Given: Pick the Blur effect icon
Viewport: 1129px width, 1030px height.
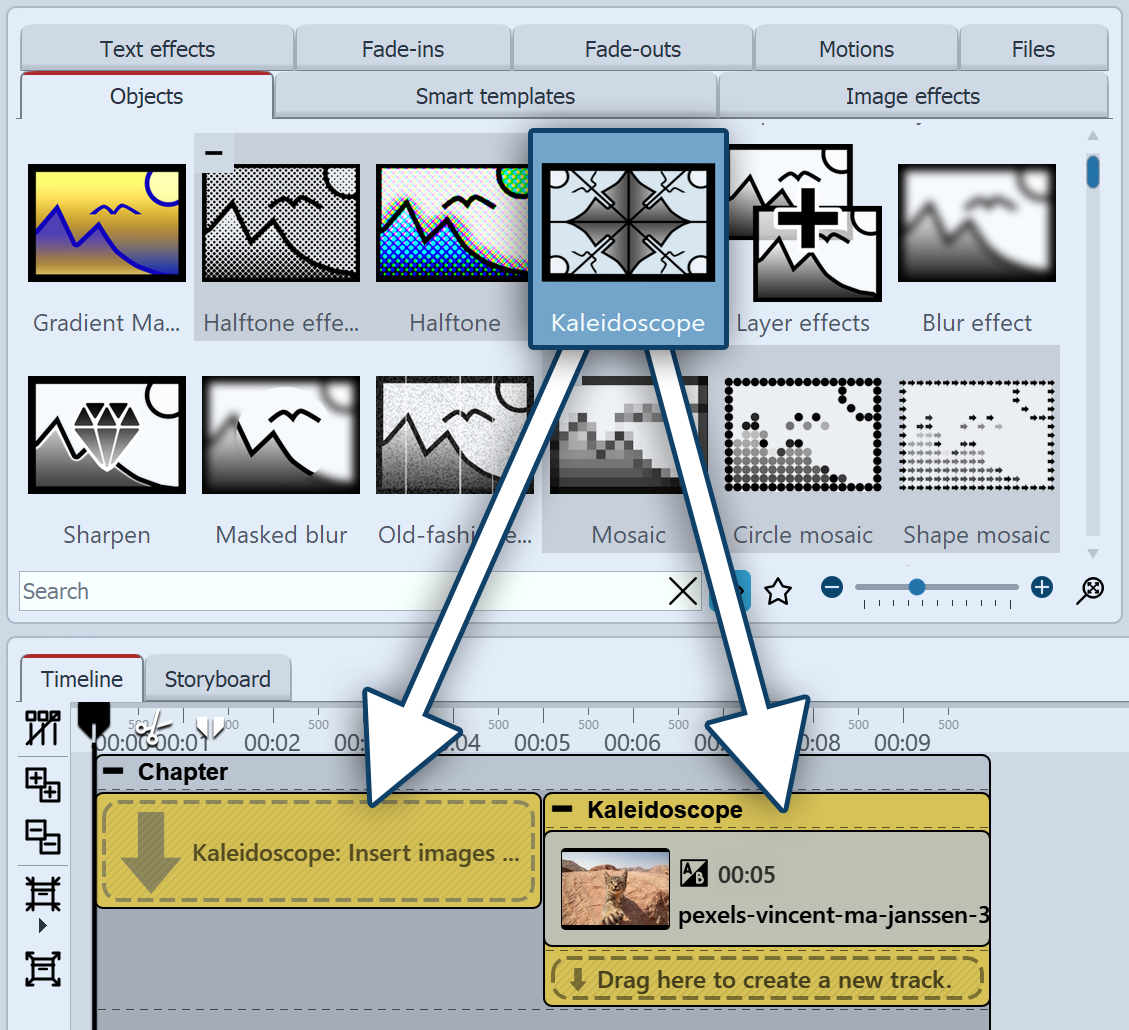Looking at the screenshot, I should 977,223.
